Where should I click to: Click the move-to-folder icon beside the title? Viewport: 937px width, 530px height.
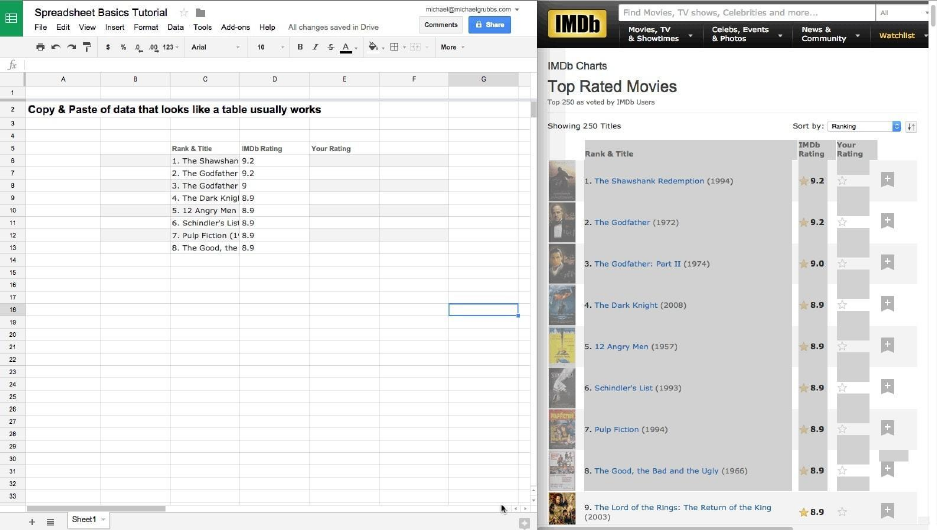click(201, 13)
